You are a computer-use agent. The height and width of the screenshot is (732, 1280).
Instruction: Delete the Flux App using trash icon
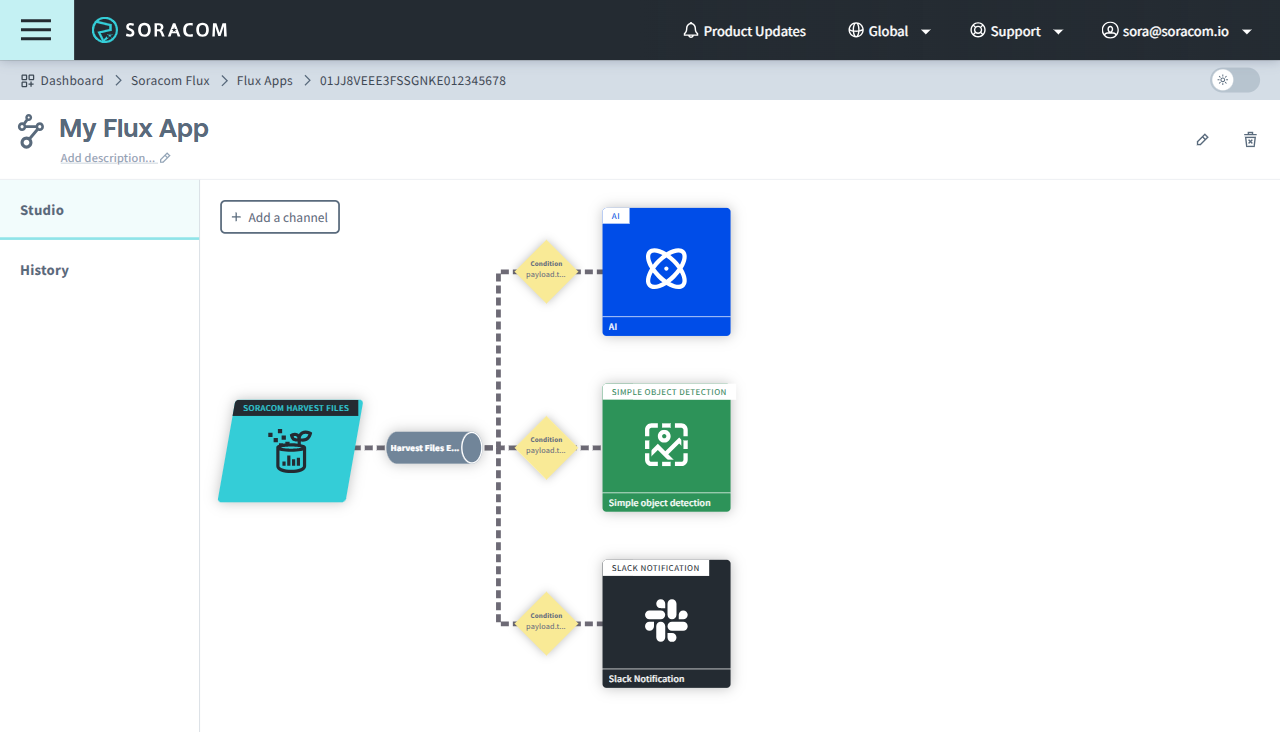(1250, 140)
